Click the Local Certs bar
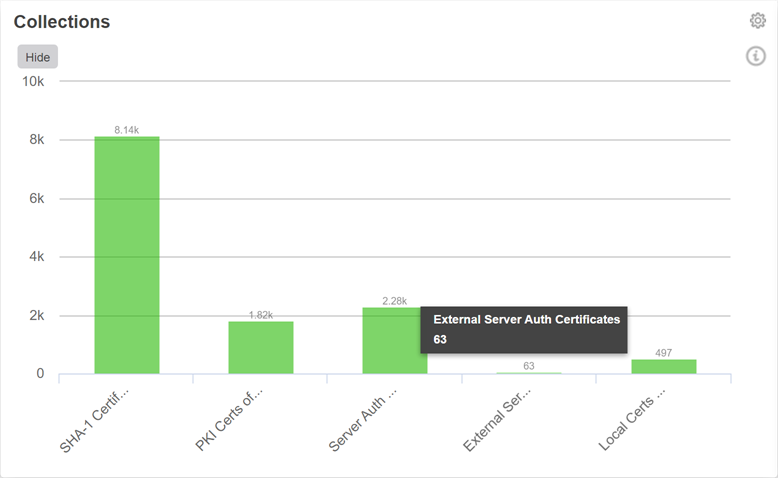The image size is (778, 478). coord(663,366)
